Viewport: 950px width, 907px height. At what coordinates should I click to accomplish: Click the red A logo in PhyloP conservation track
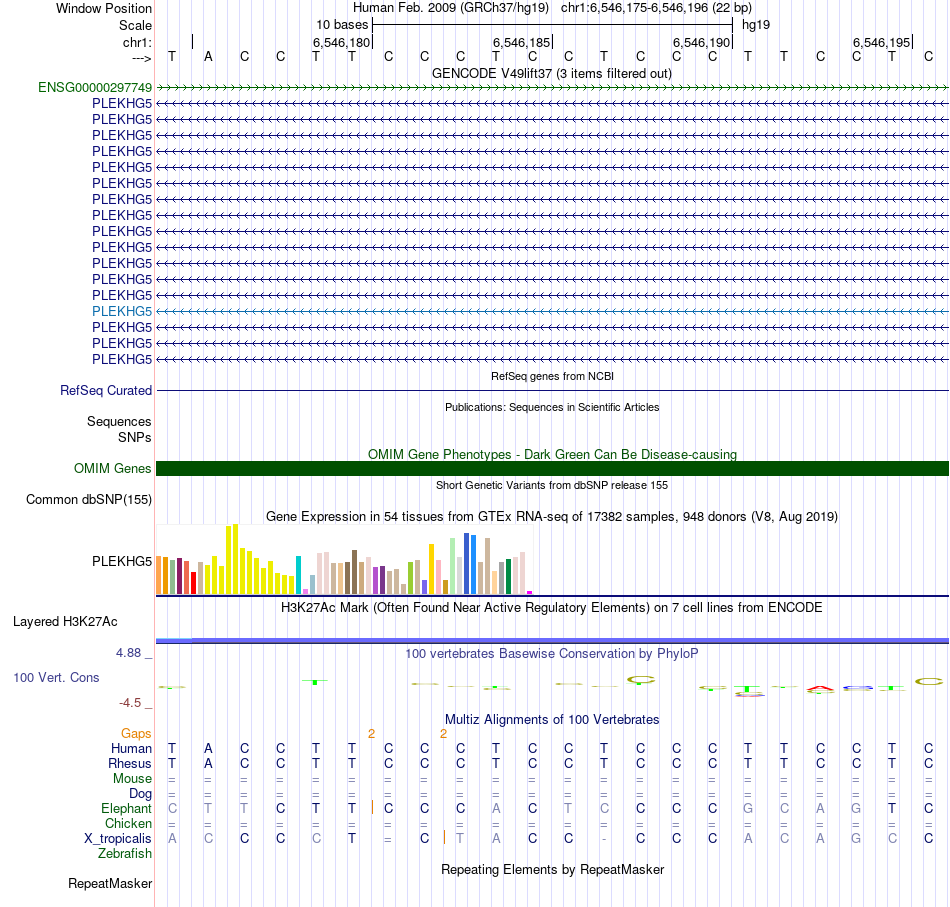(x=820, y=689)
